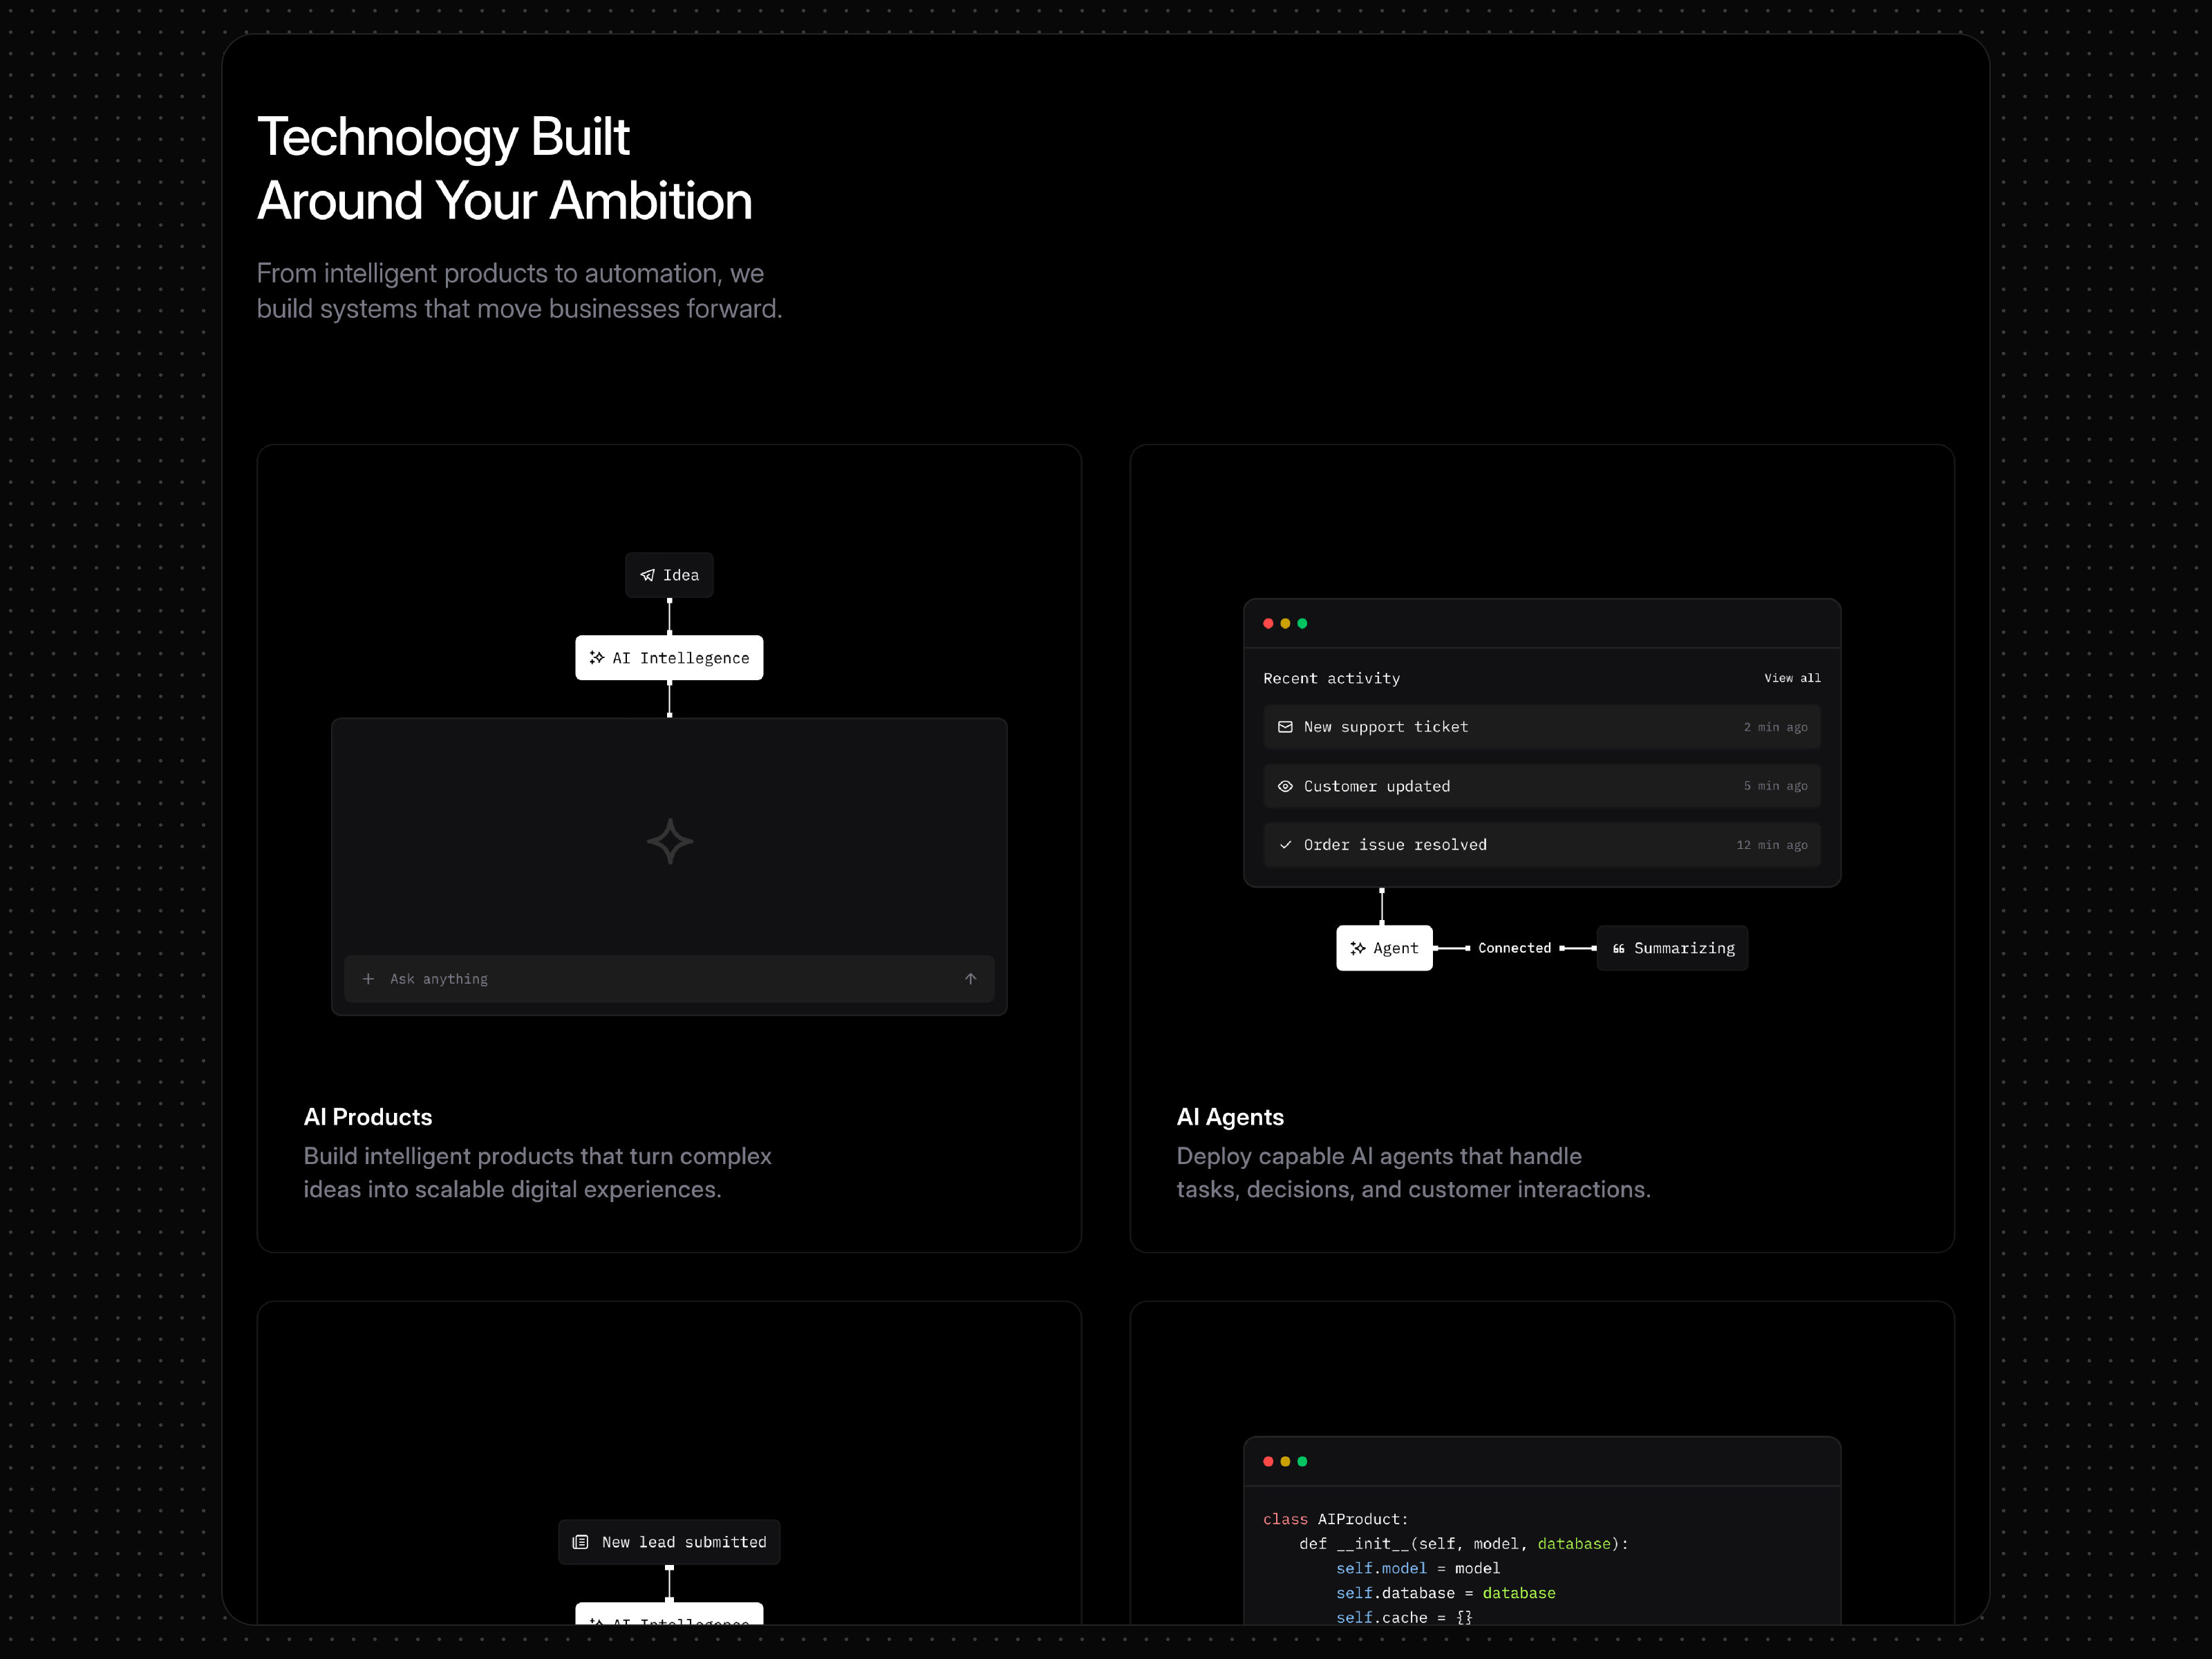Viewport: 2212px width, 1659px height.
Task: Click the "def __init__" code line
Action: click(x=1464, y=1544)
